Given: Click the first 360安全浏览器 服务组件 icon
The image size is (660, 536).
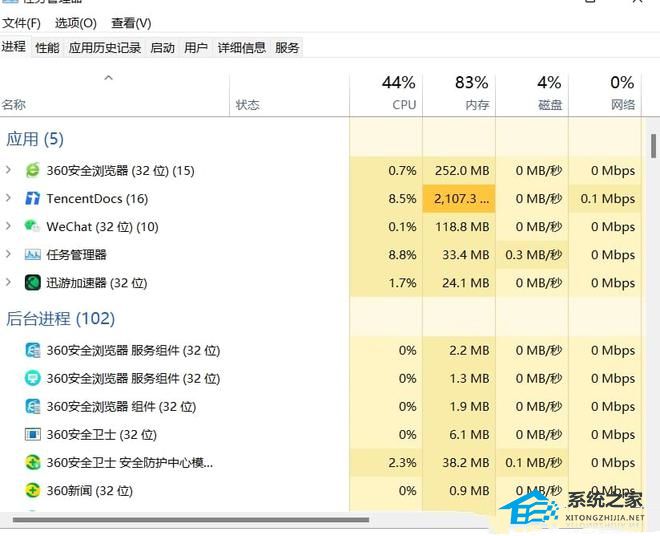Looking at the screenshot, I should click(32, 350).
